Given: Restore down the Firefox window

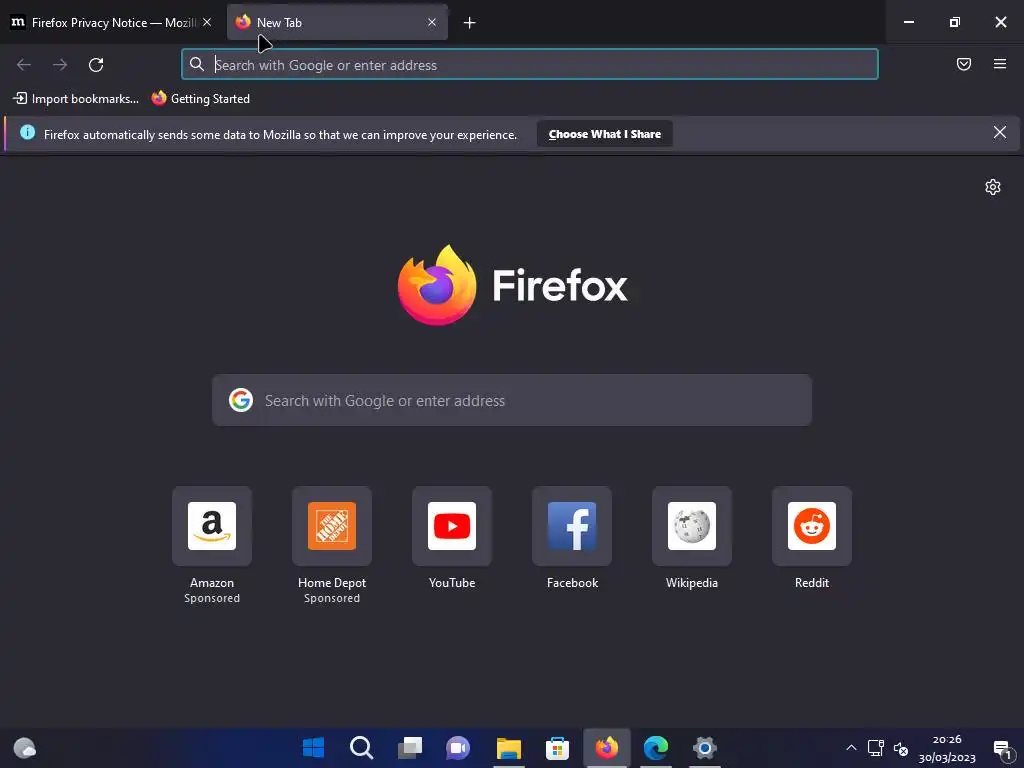Looking at the screenshot, I should coord(955,22).
